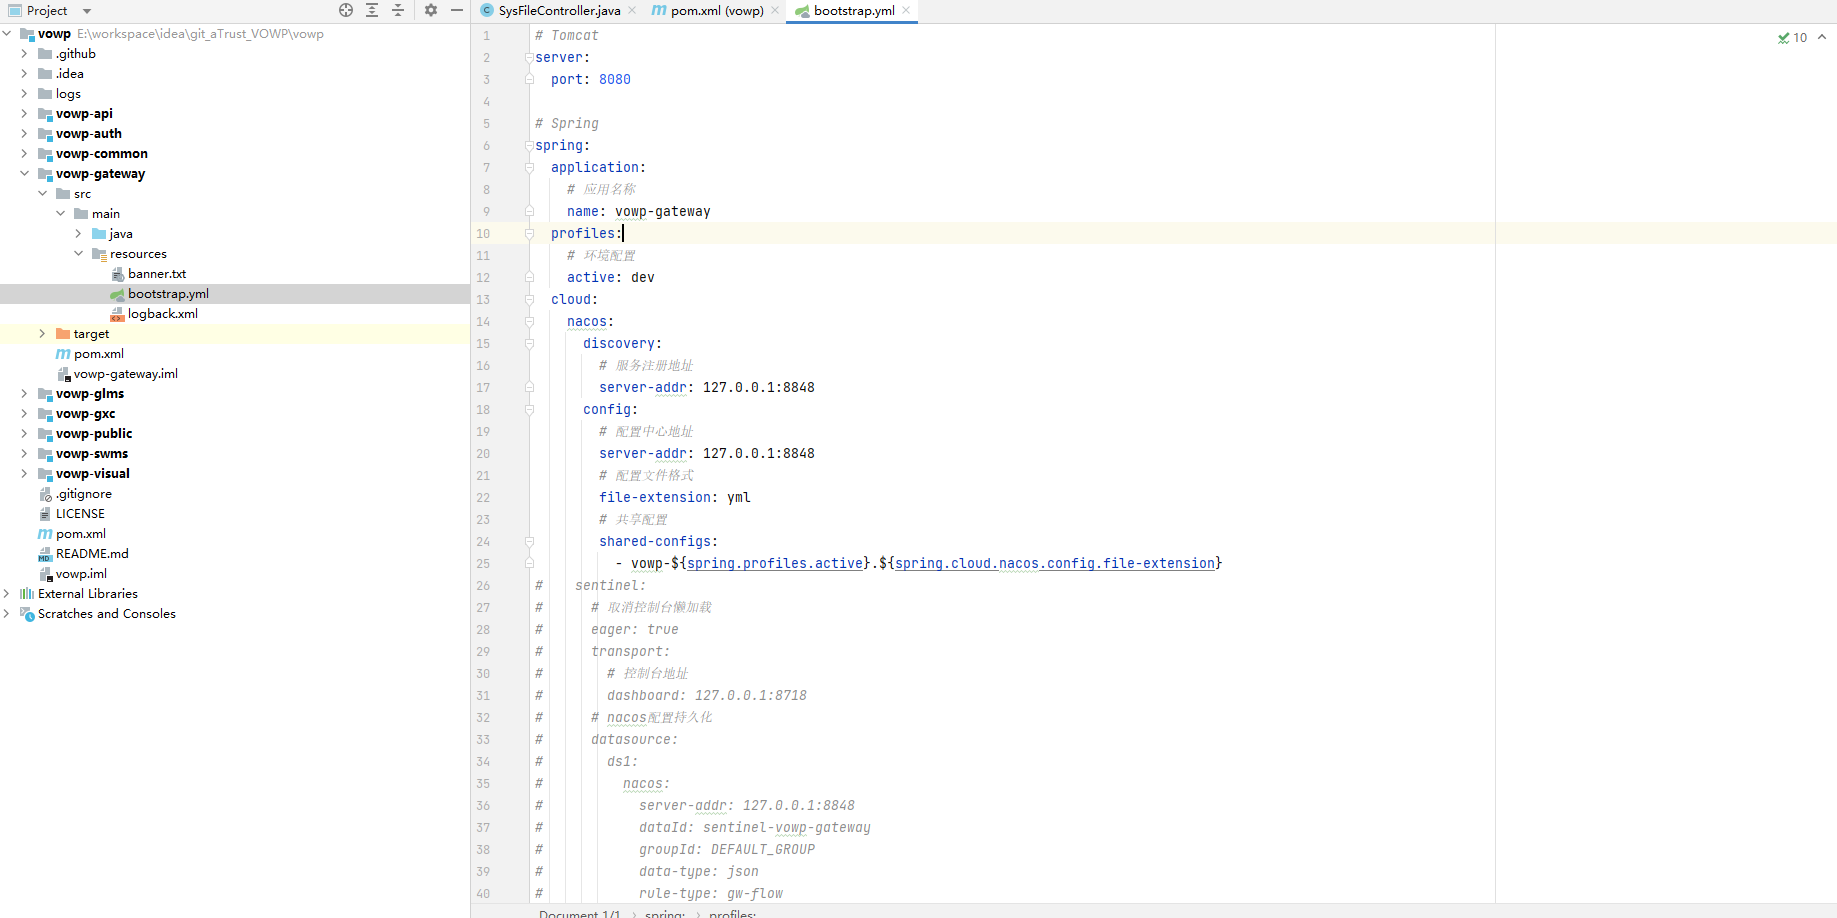Select vowp-gateway.iml file
The height and width of the screenshot is (918, 1837).
[126, 373]
